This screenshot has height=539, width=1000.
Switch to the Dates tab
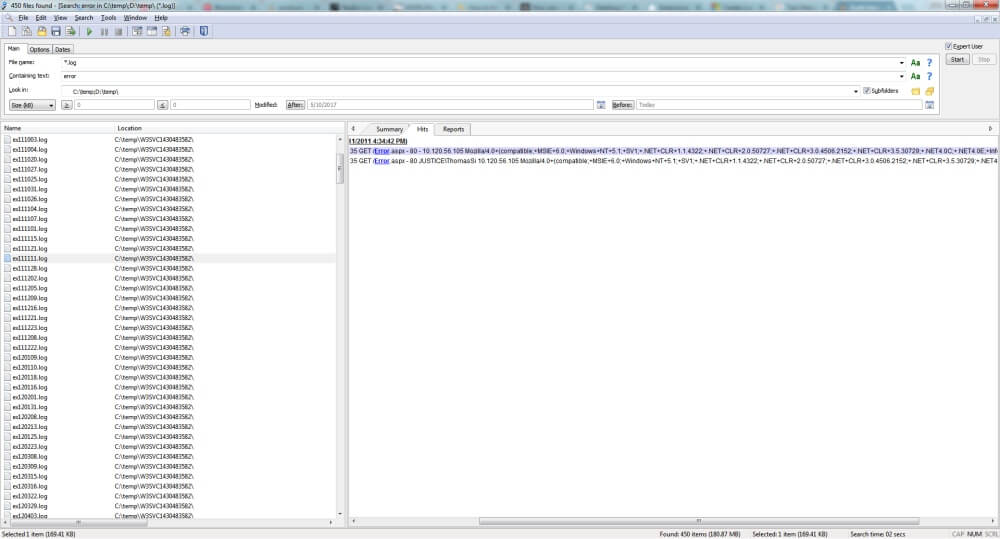(x=62, y=49)
